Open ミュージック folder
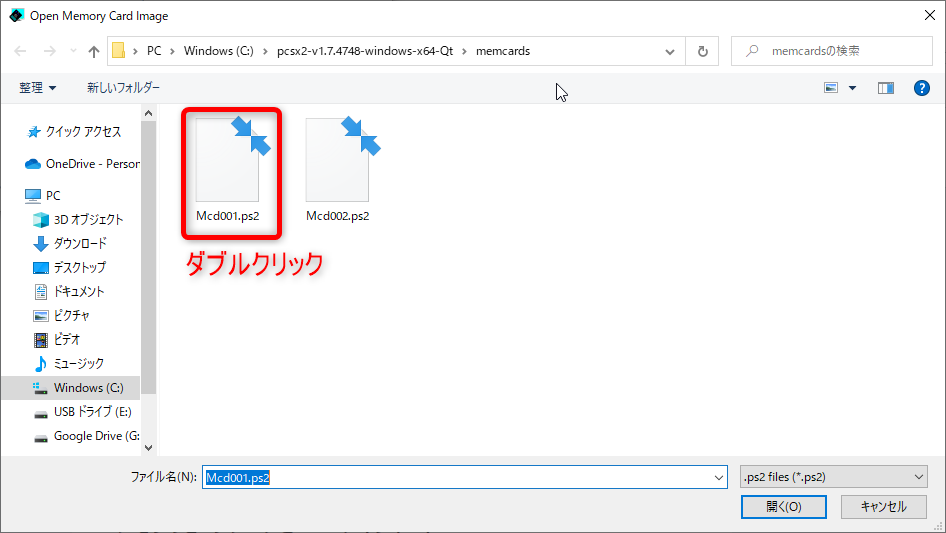Viewport: 946px width, 533px height. tap(69, 363)
